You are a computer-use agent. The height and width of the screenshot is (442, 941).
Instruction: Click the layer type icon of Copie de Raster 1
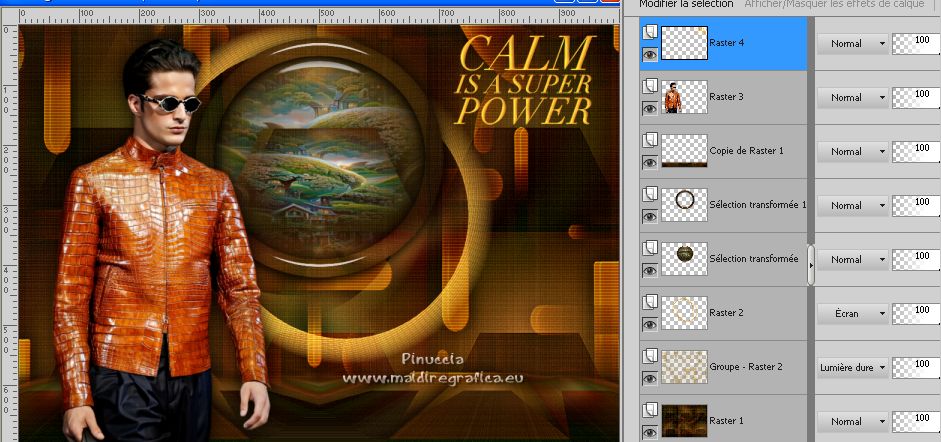[x=650, y=140]
